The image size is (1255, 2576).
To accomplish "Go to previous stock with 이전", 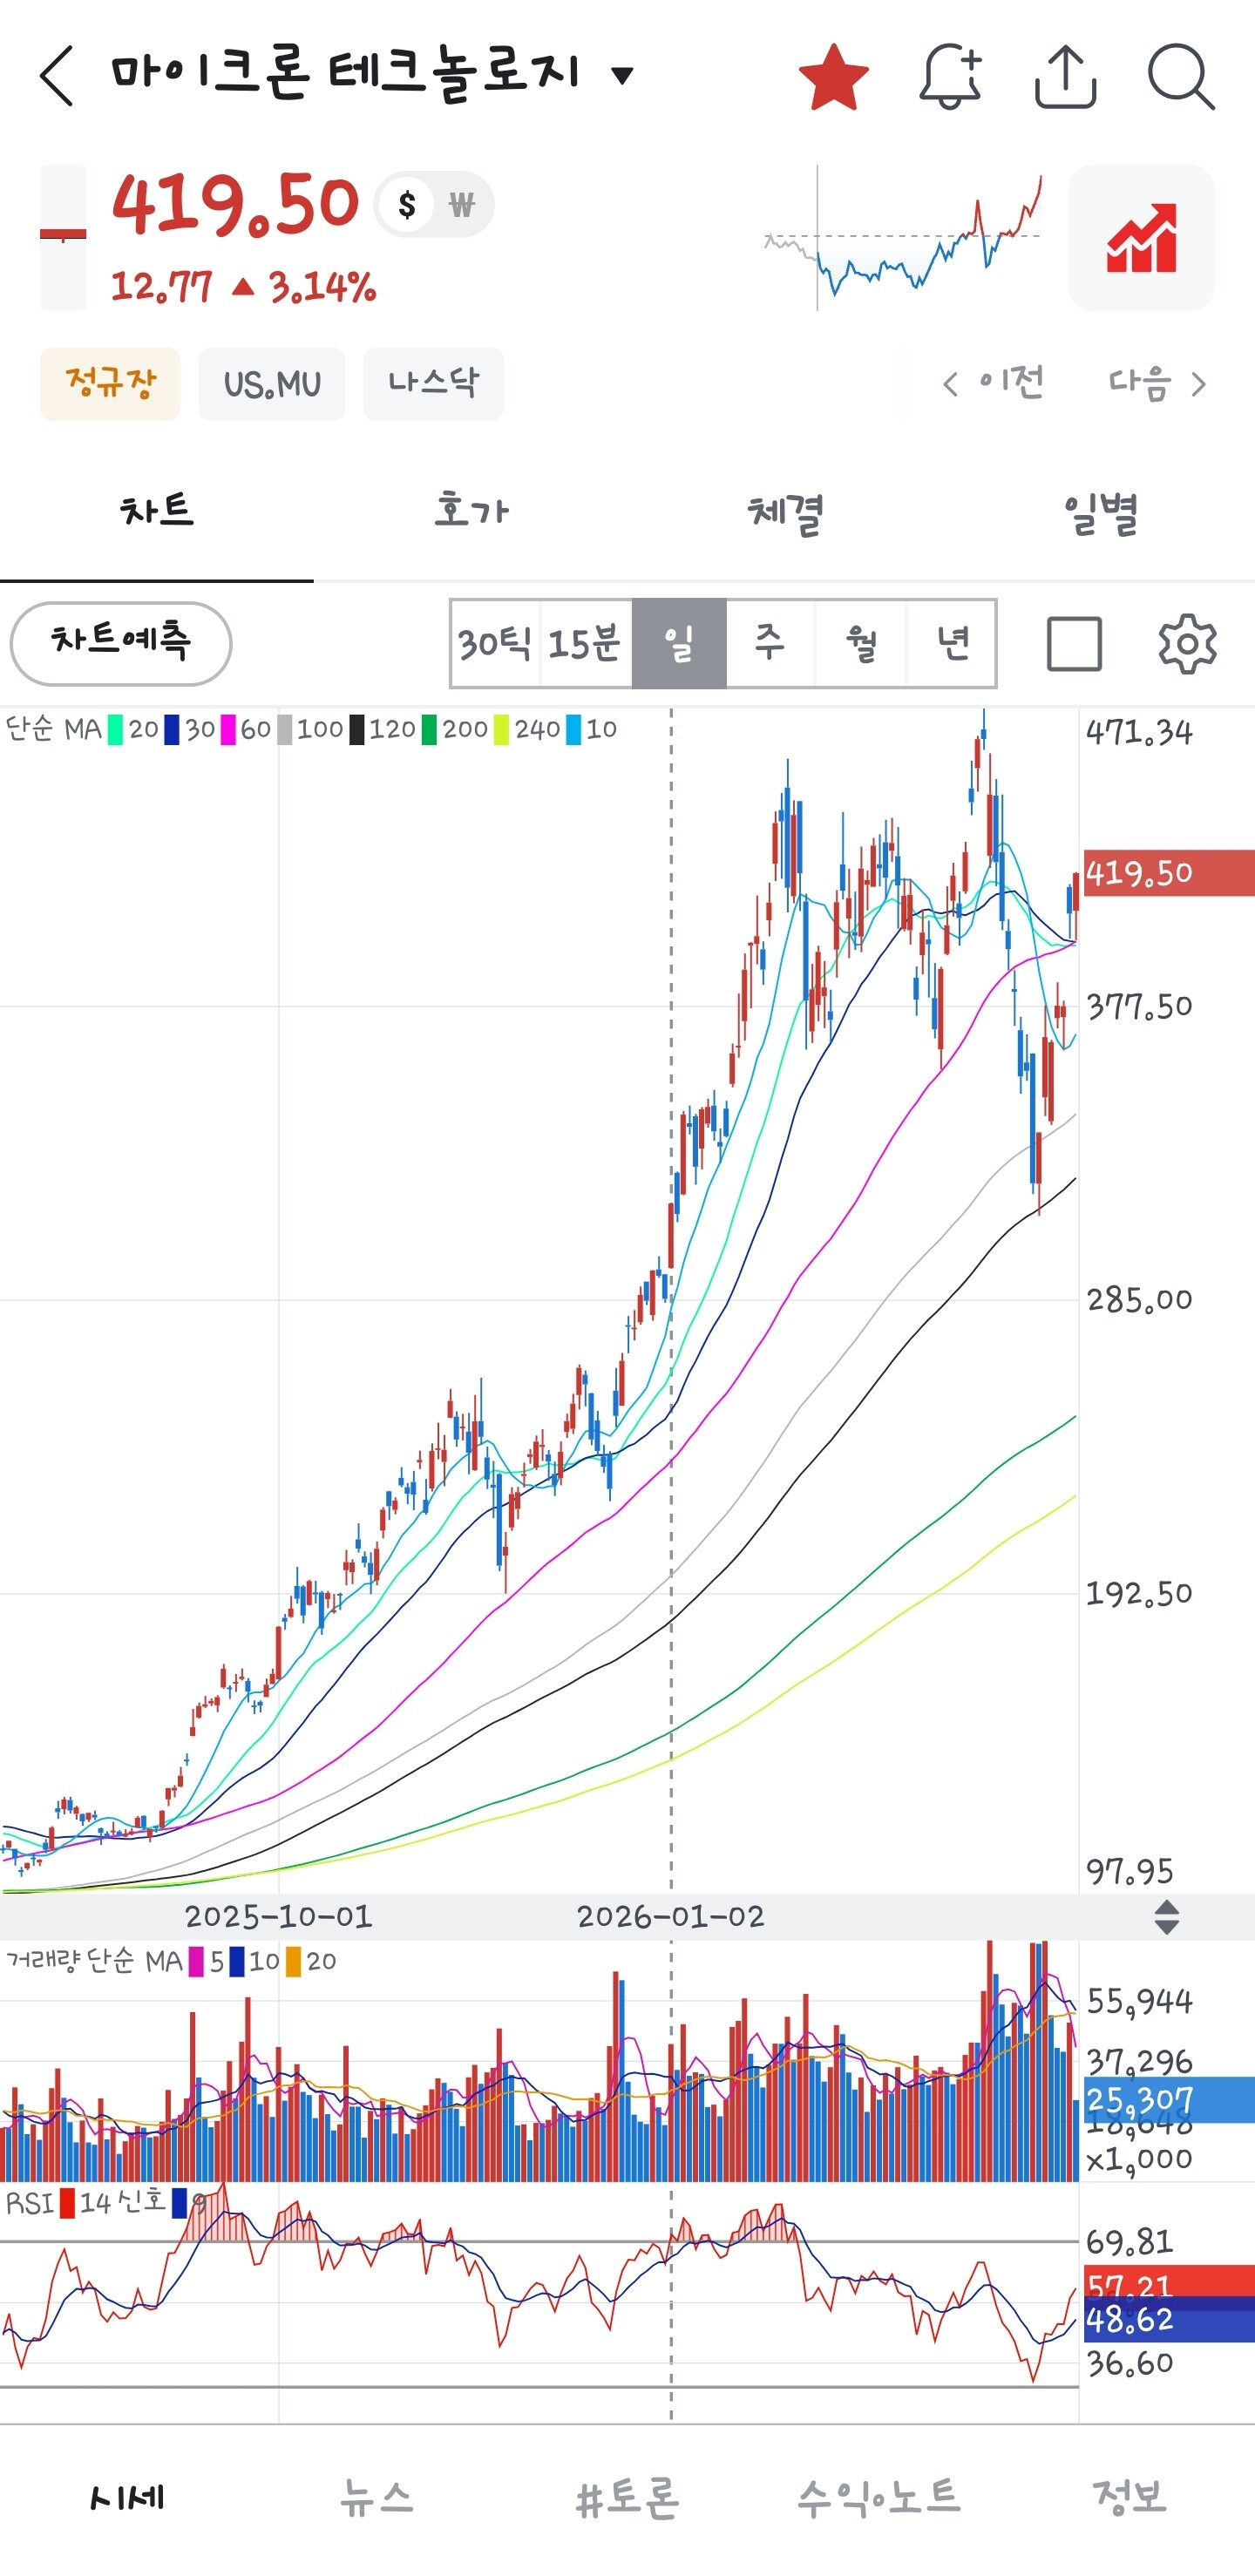I will tap(994, 383).
